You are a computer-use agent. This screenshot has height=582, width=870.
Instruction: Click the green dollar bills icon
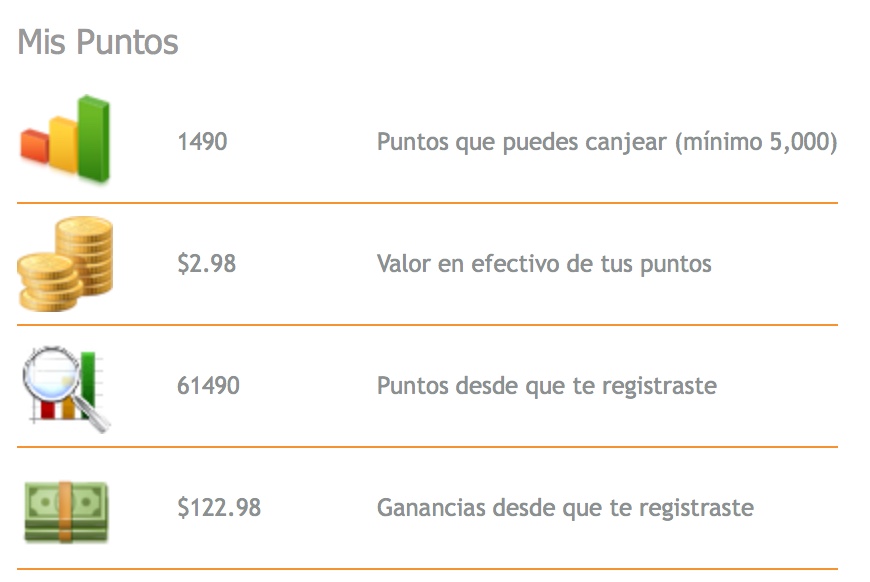pyautogui.click(x=66, y=511)
